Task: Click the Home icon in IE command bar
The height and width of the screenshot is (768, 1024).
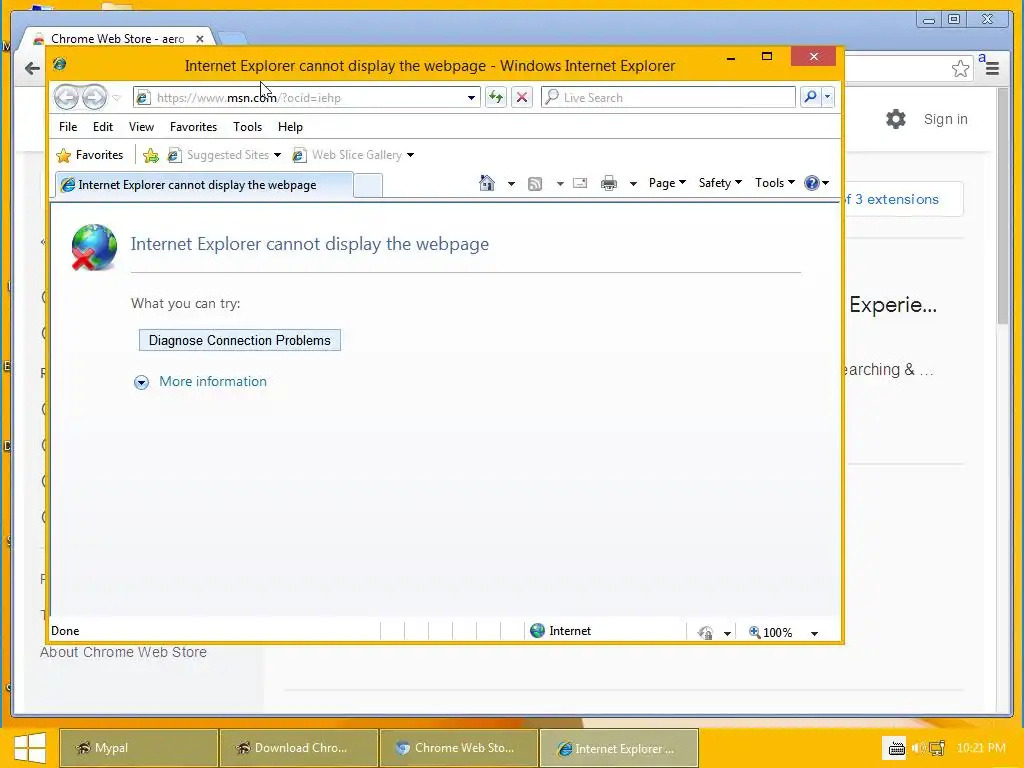Action: click(x=487, y=184)
